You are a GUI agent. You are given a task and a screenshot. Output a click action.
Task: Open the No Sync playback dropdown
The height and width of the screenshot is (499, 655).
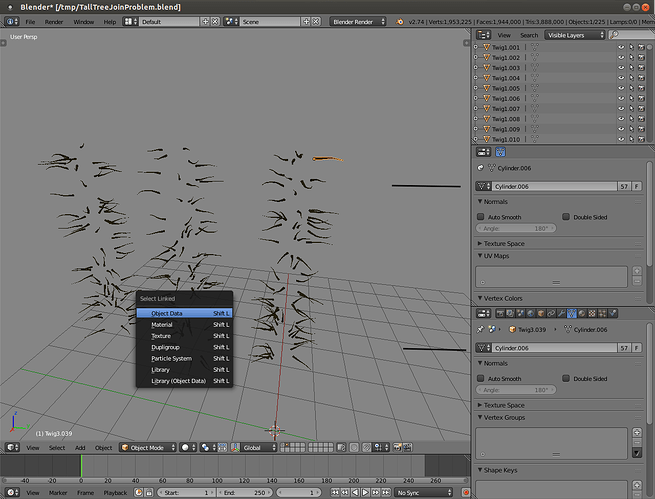pyautogui.click(x=424, y=493)
